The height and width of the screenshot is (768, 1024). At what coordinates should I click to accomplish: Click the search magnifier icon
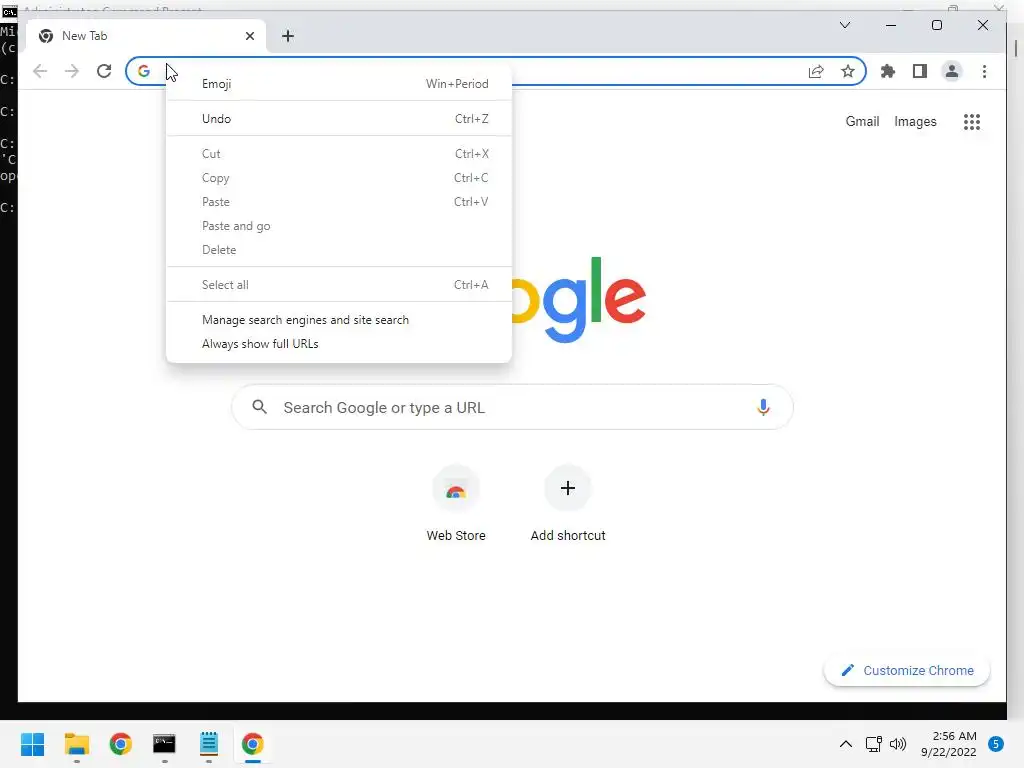[259, 408]
